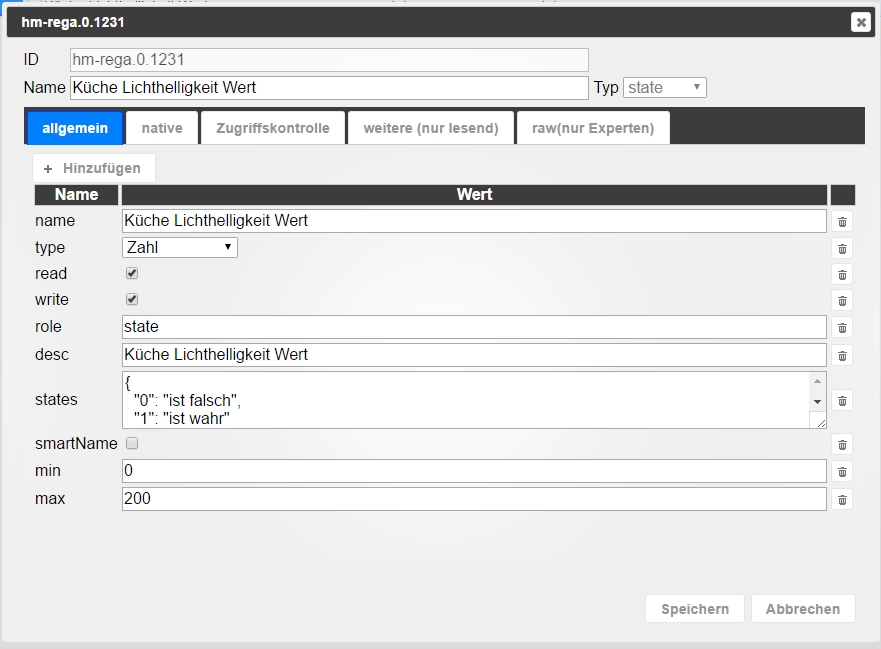
Task: Remove the desc row with trash icon
Action: point(842,355)
